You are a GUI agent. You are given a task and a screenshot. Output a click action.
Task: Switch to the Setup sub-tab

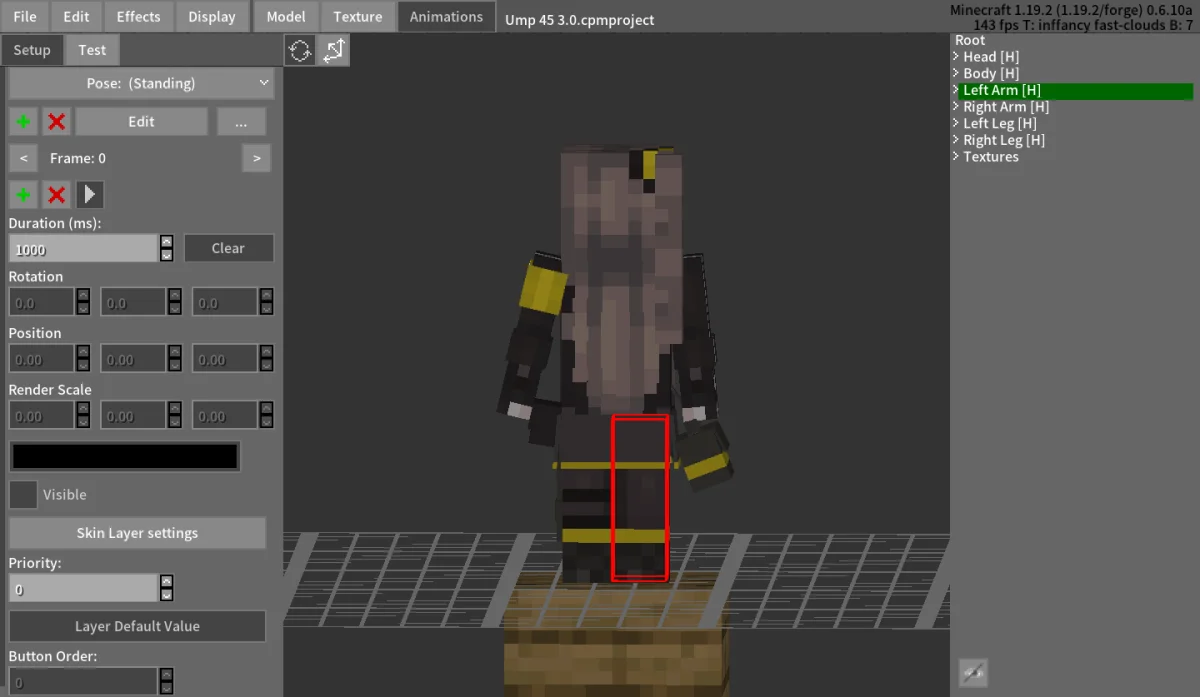[32, 50]
